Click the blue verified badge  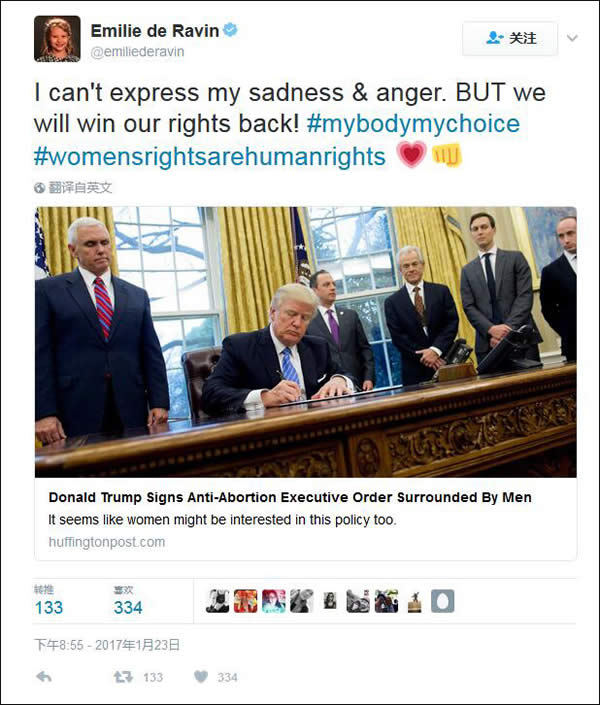click(x=230, y=30)
